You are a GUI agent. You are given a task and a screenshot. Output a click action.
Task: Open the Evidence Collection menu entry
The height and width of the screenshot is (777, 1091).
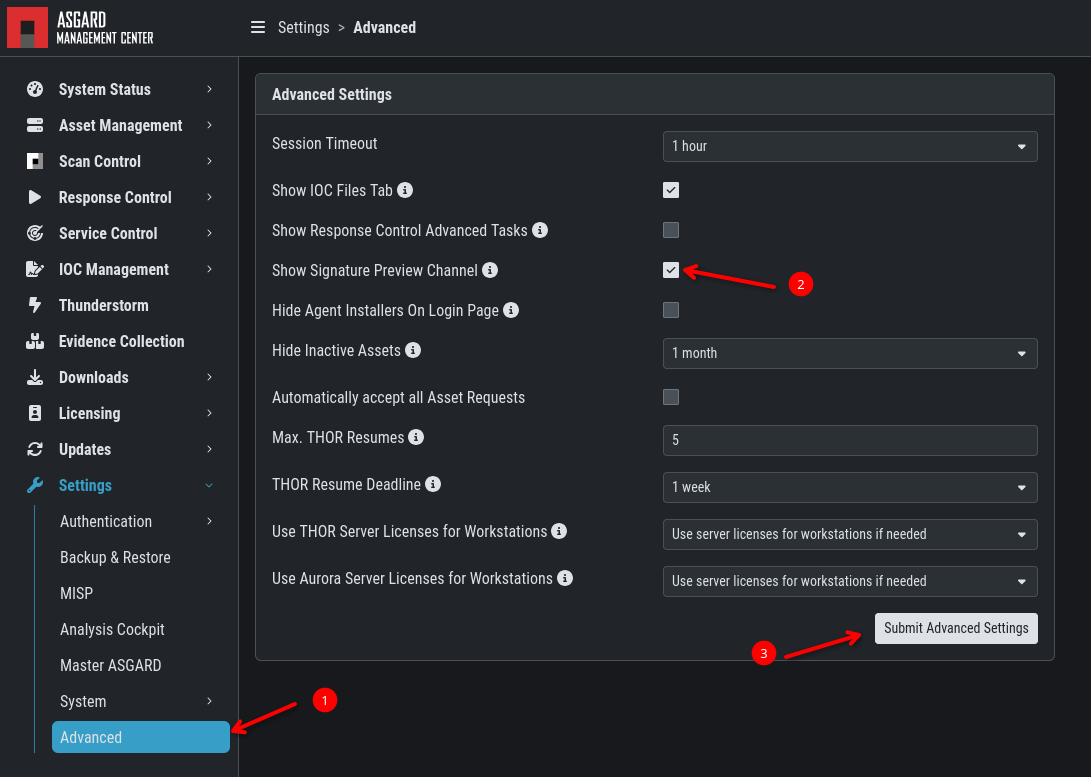(x=122, y=341)
